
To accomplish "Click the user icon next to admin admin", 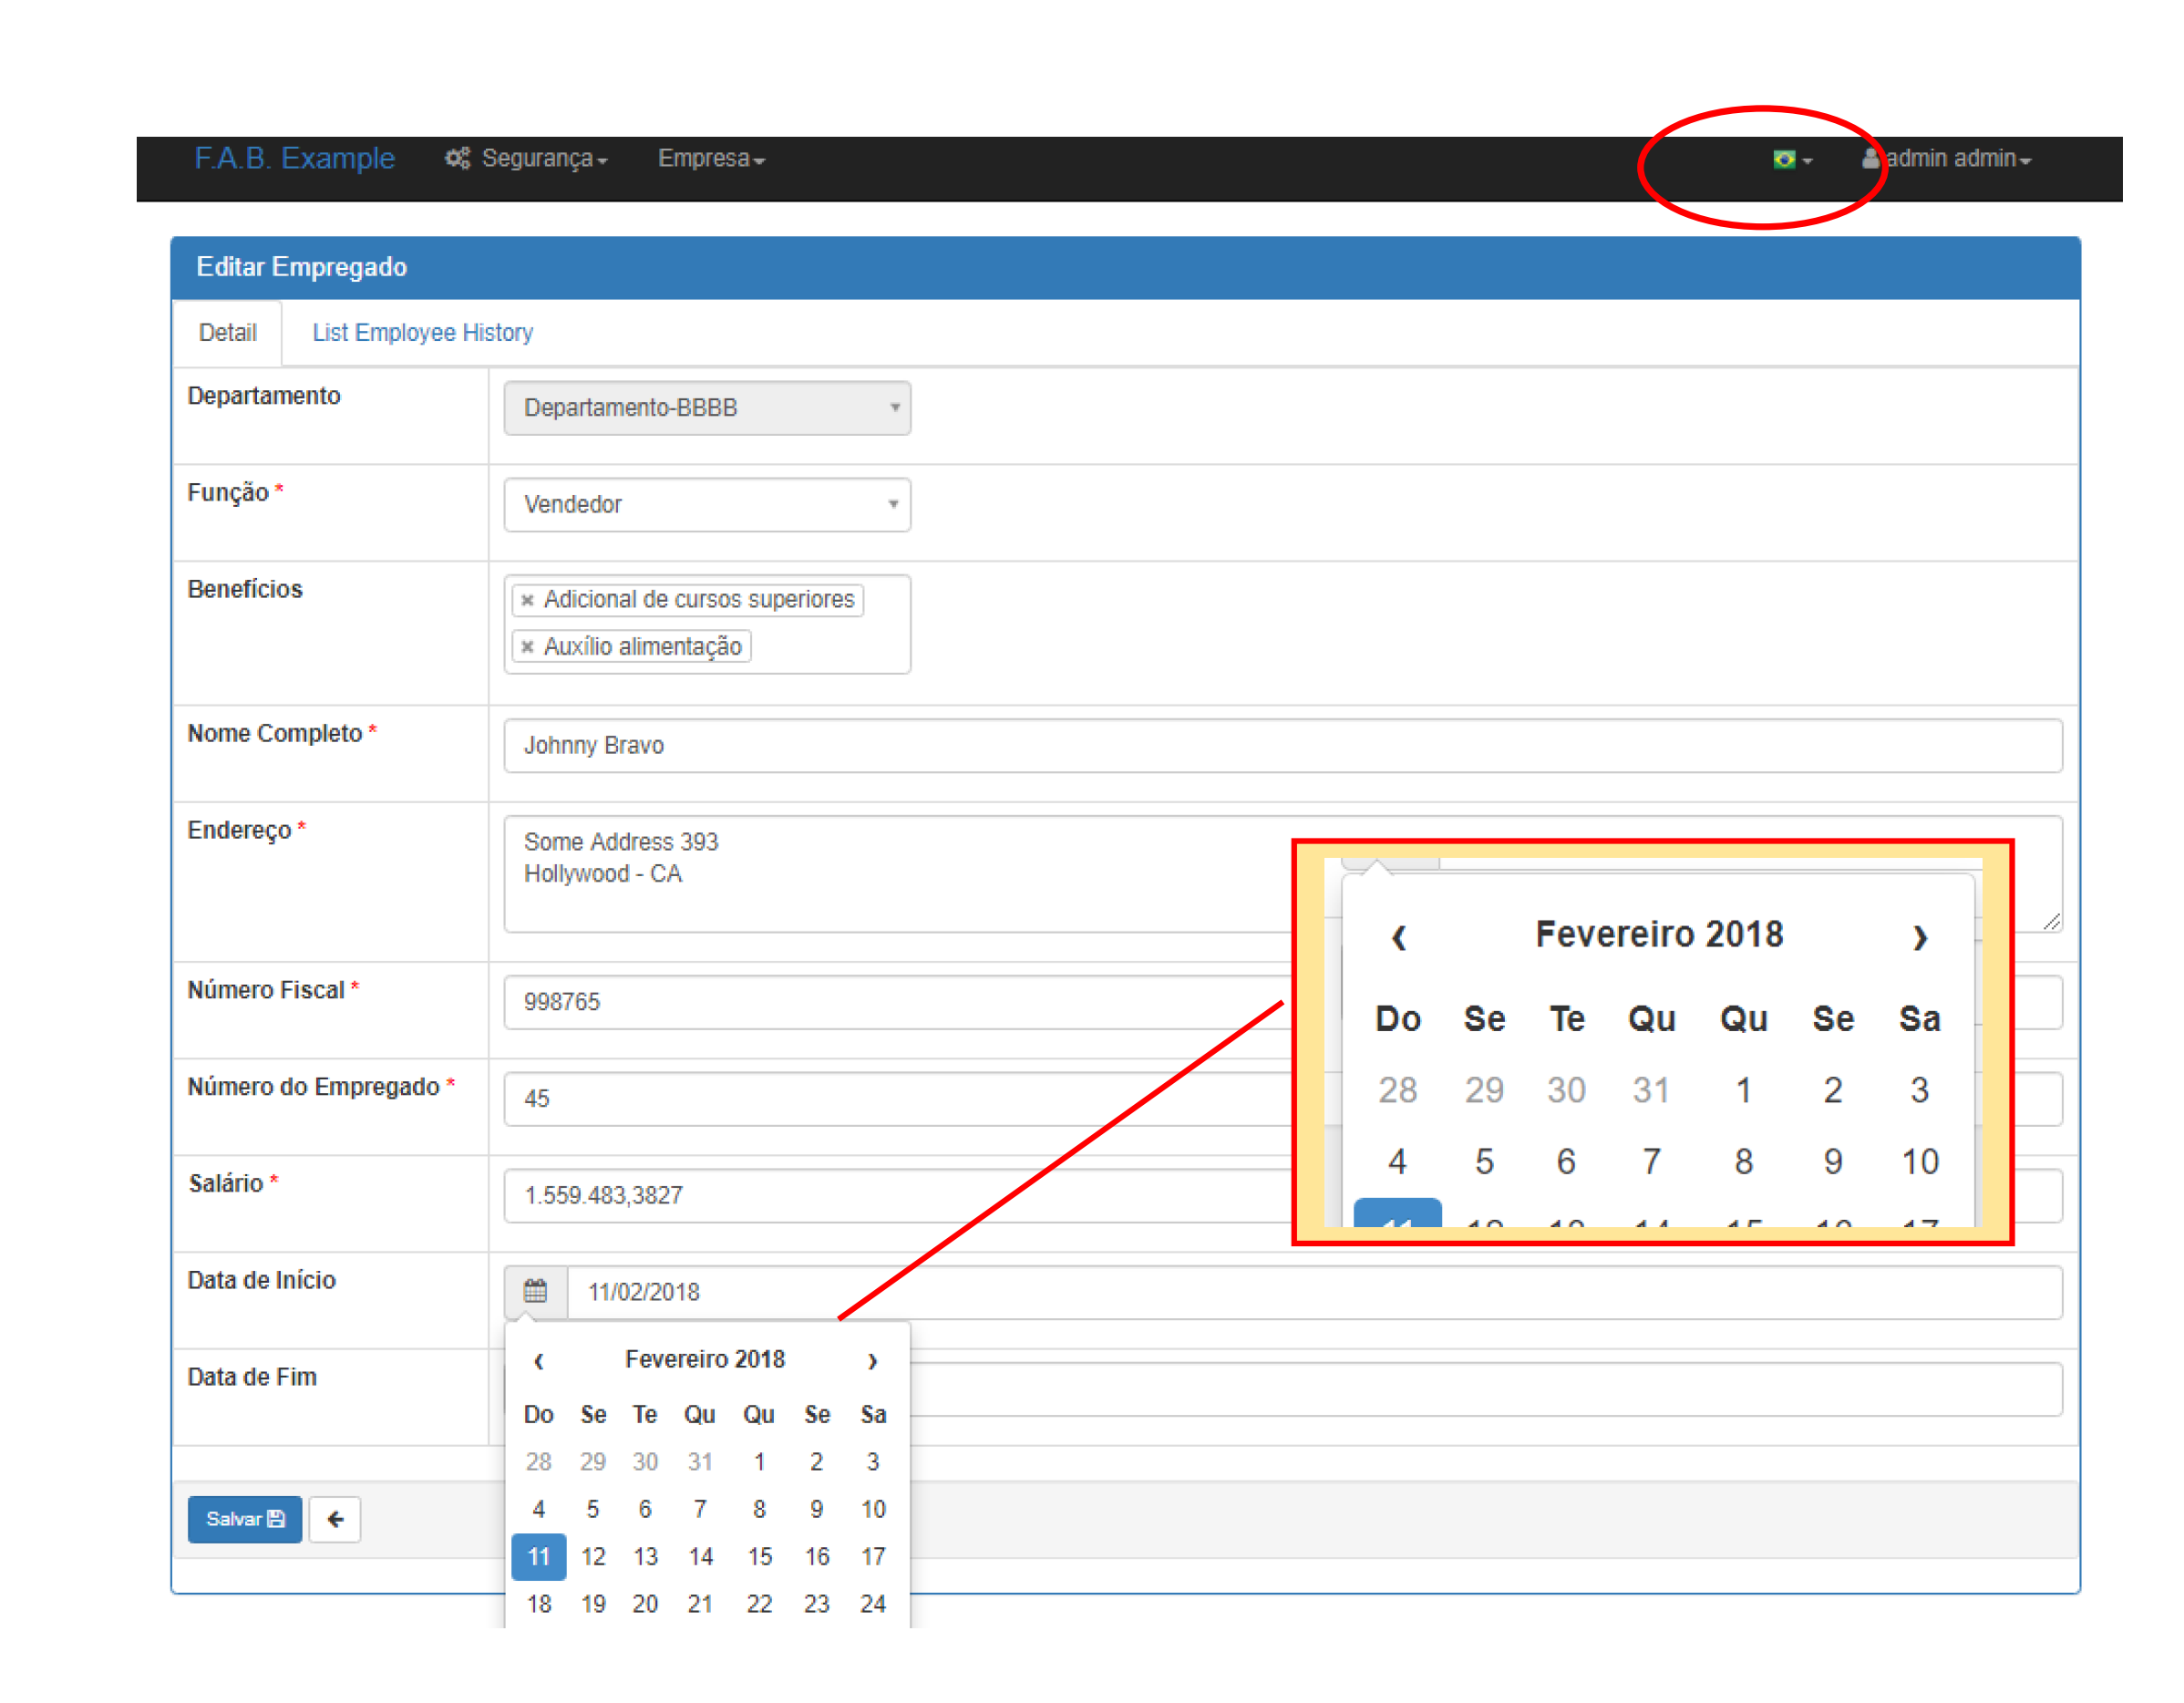I will click(1871, 158).
